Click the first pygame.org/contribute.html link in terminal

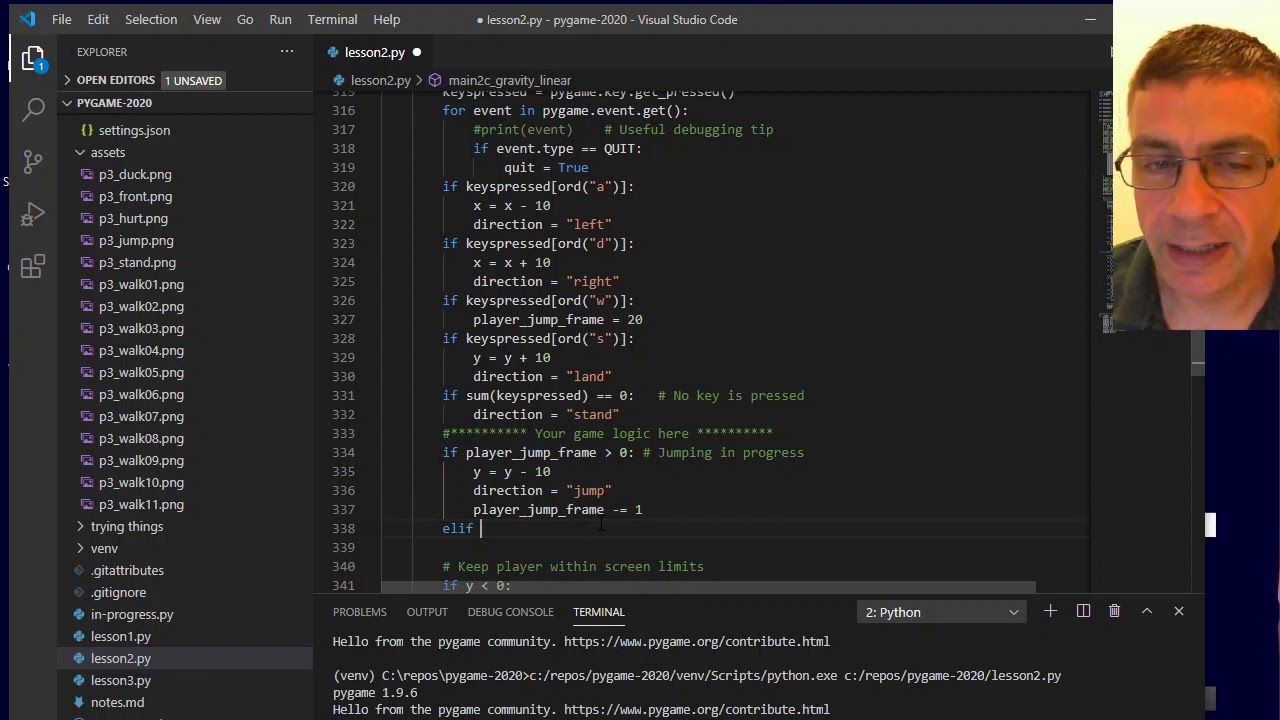[x=696, y=642]
